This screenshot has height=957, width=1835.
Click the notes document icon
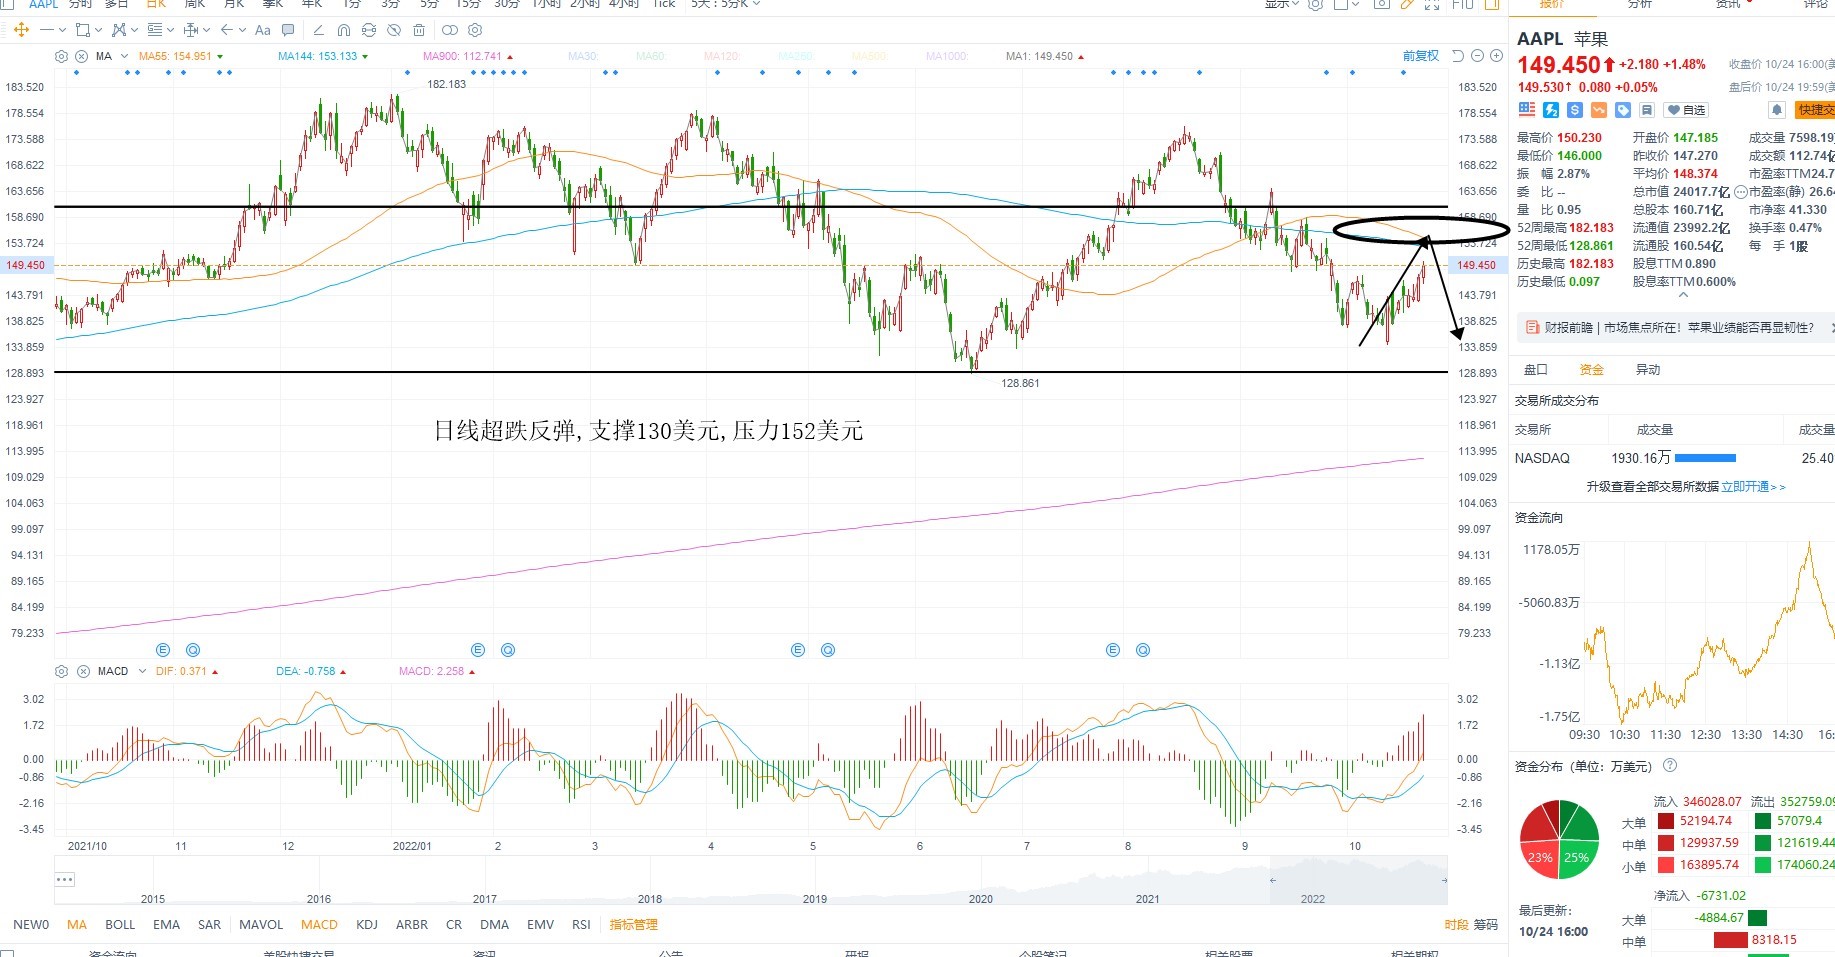[x=1647, y=110]
